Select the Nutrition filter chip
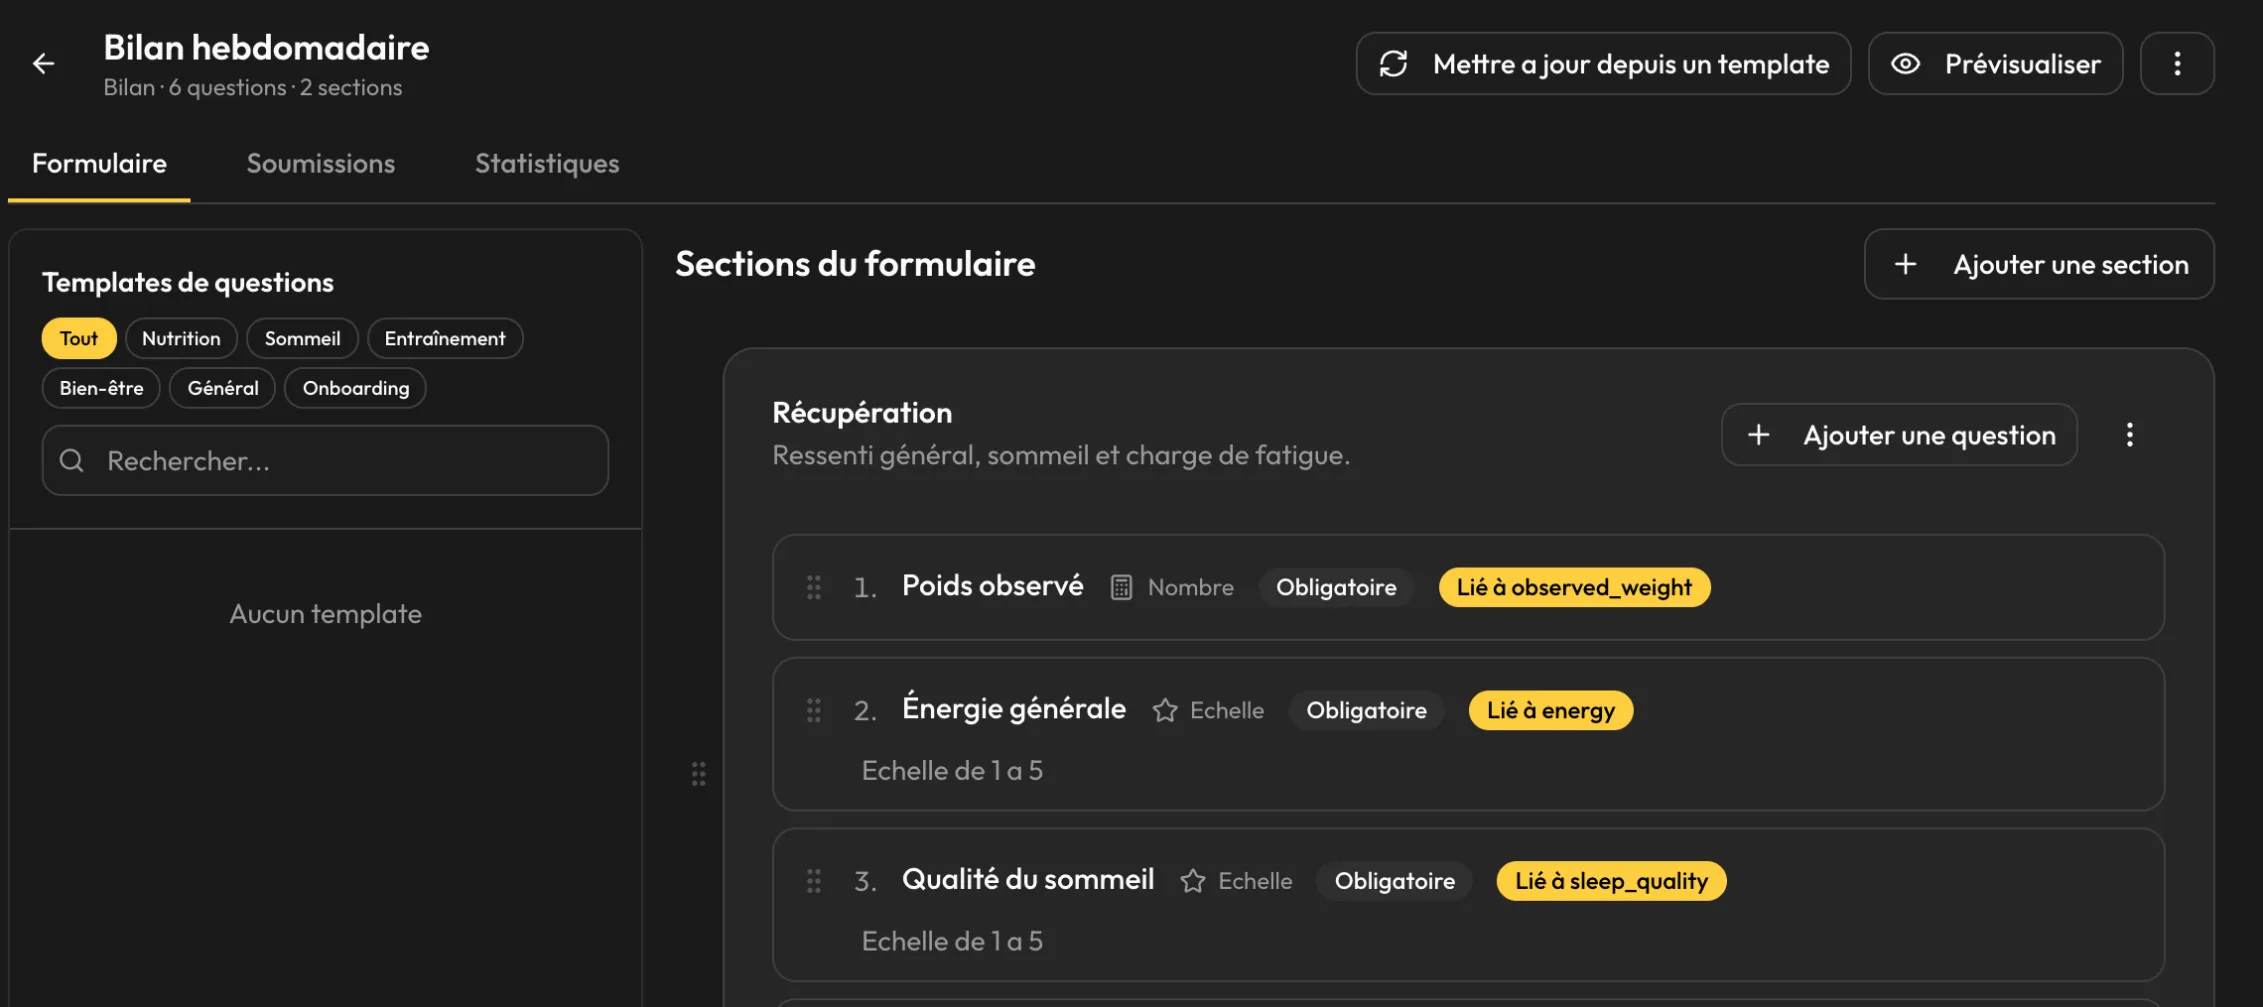The height and width of the screenshot is (1007, 2263). pos(181,338)
